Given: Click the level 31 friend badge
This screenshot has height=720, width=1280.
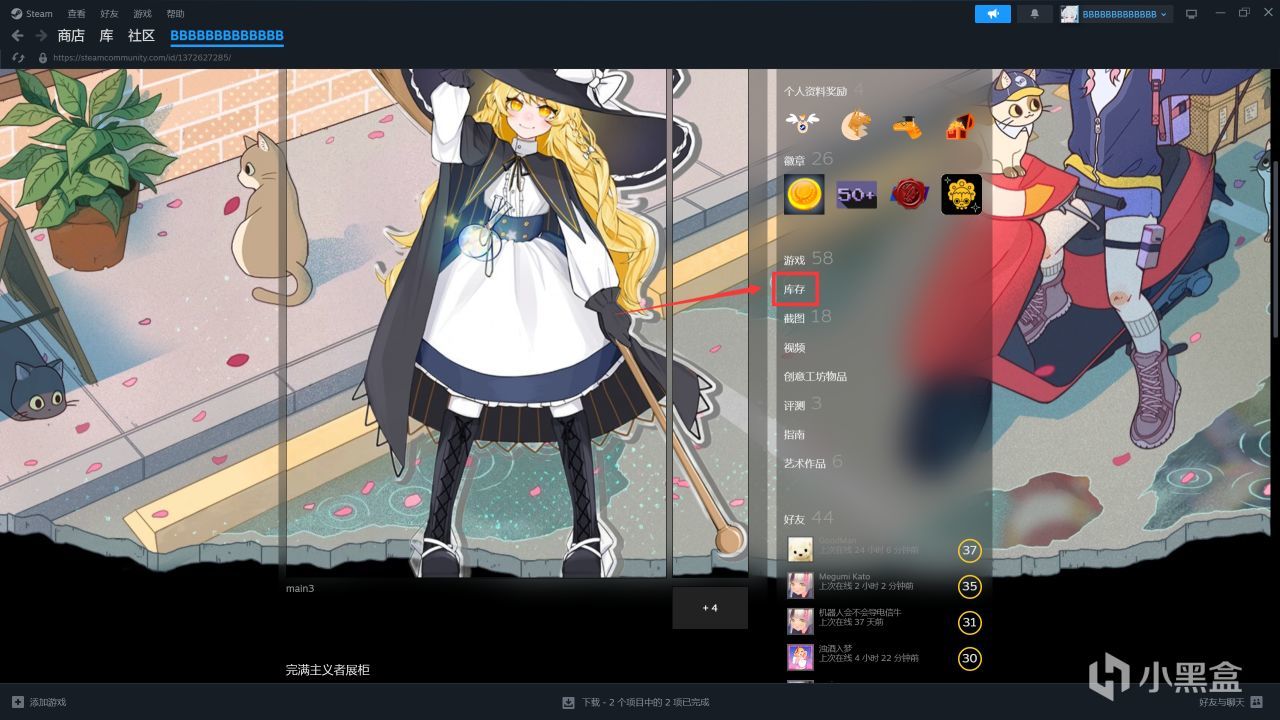Looking at the screenshot, I should (x=969, y=622).
